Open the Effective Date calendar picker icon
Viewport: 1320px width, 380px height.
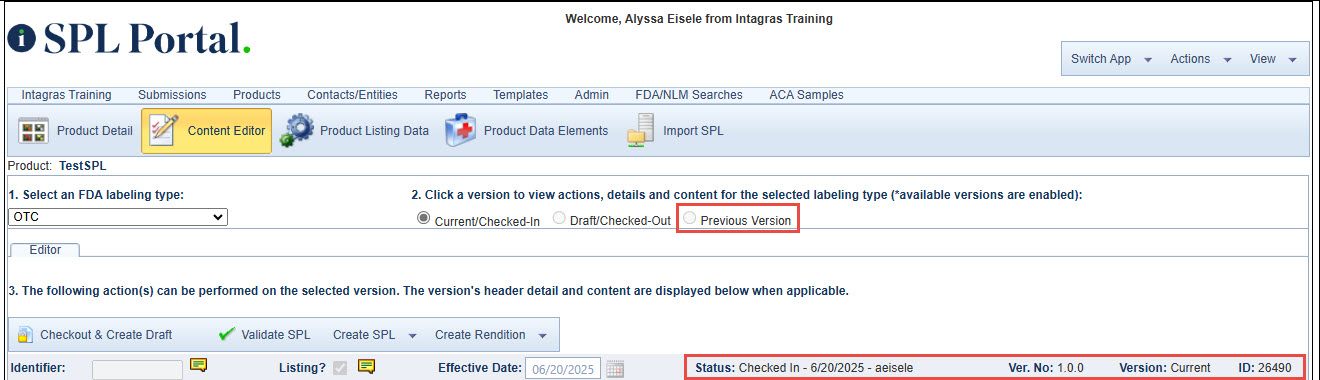point(615,368)
